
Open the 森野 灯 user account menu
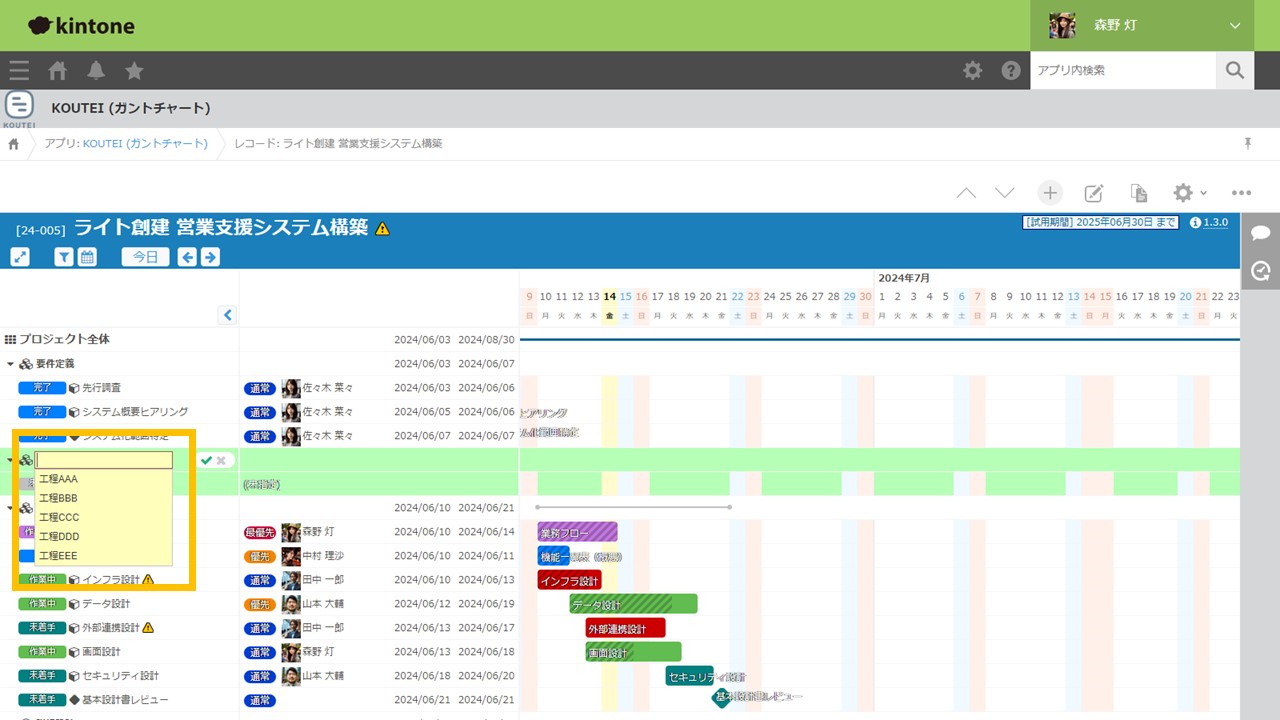[1142, 25]
